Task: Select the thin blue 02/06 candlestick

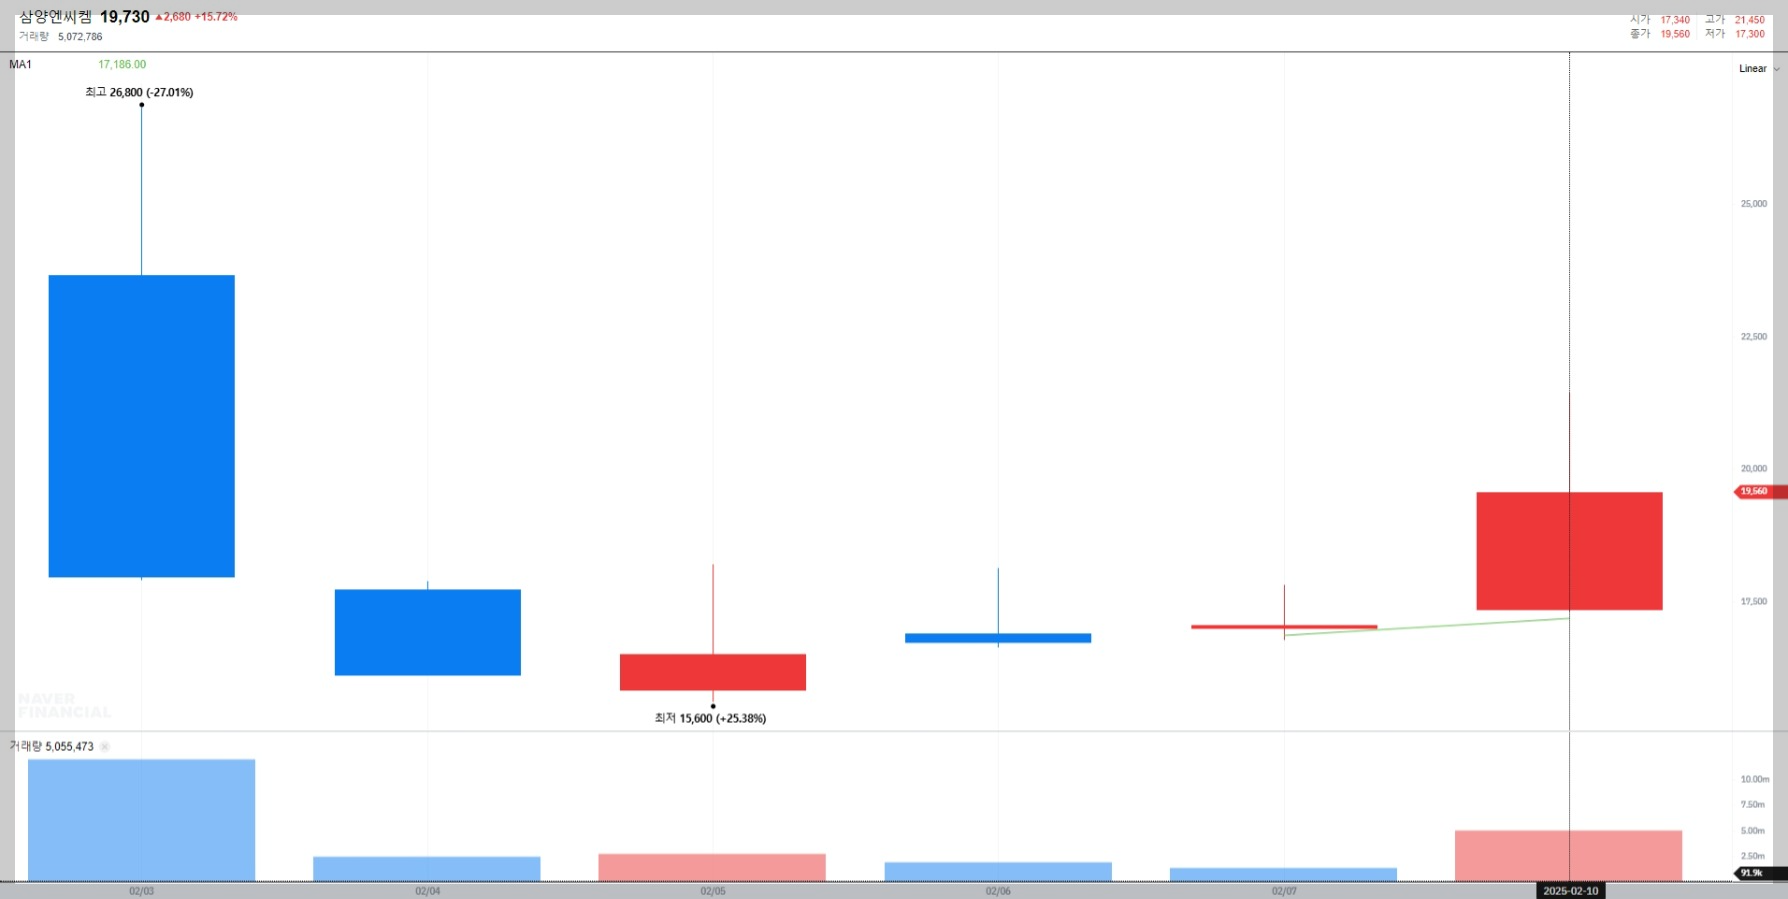Action: tap(998, 638)
